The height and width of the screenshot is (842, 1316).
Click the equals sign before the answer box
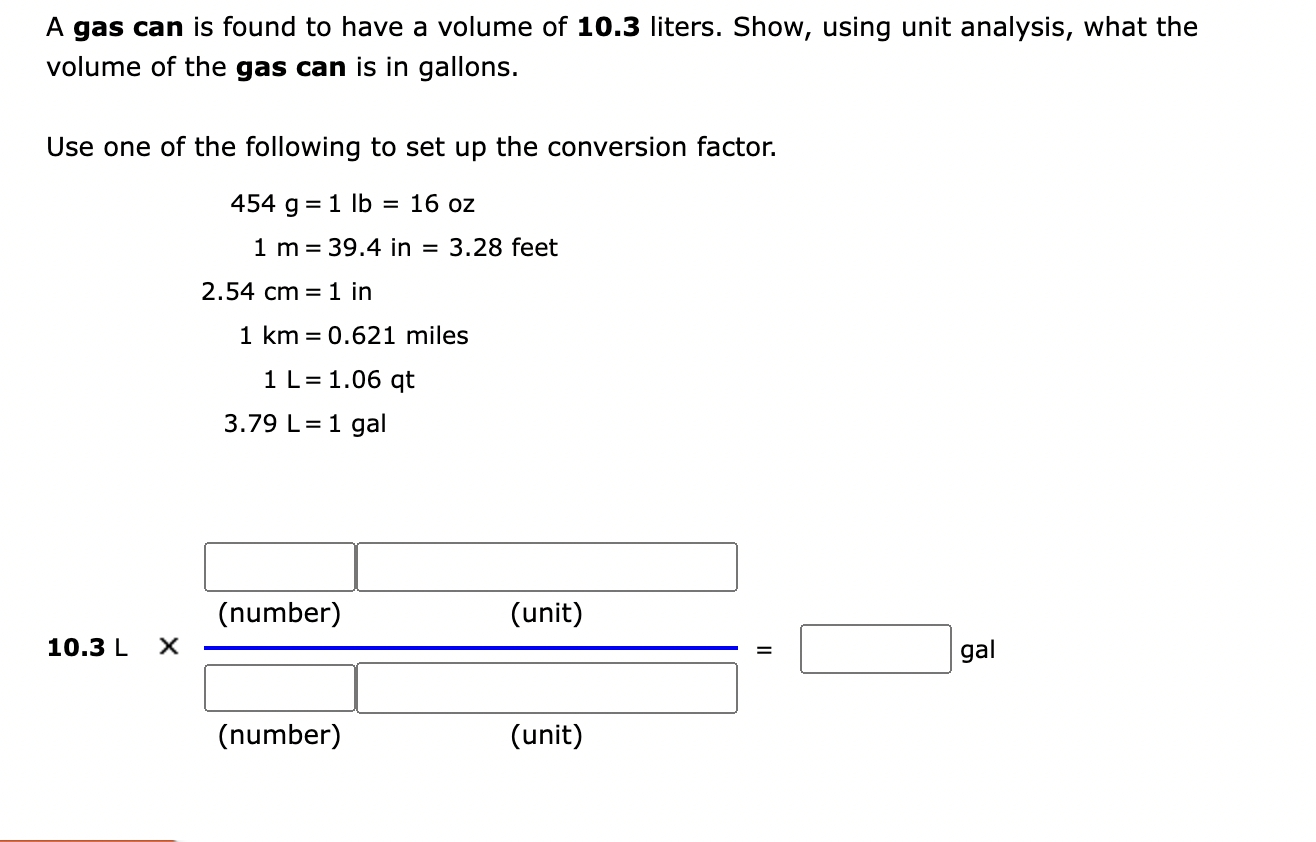click(763, 650)
